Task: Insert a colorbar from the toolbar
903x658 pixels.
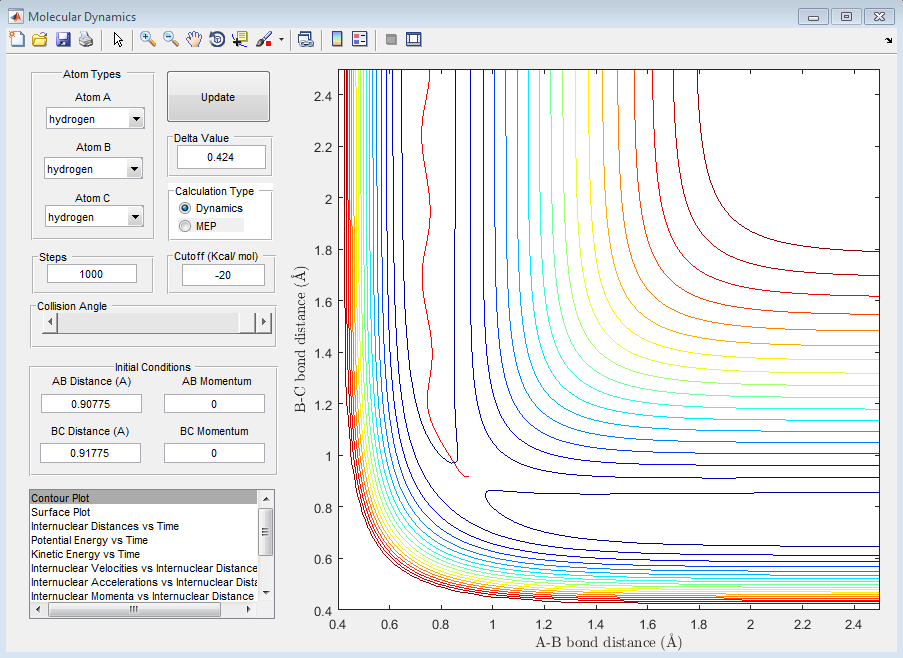Action: [x=337, y=39]
